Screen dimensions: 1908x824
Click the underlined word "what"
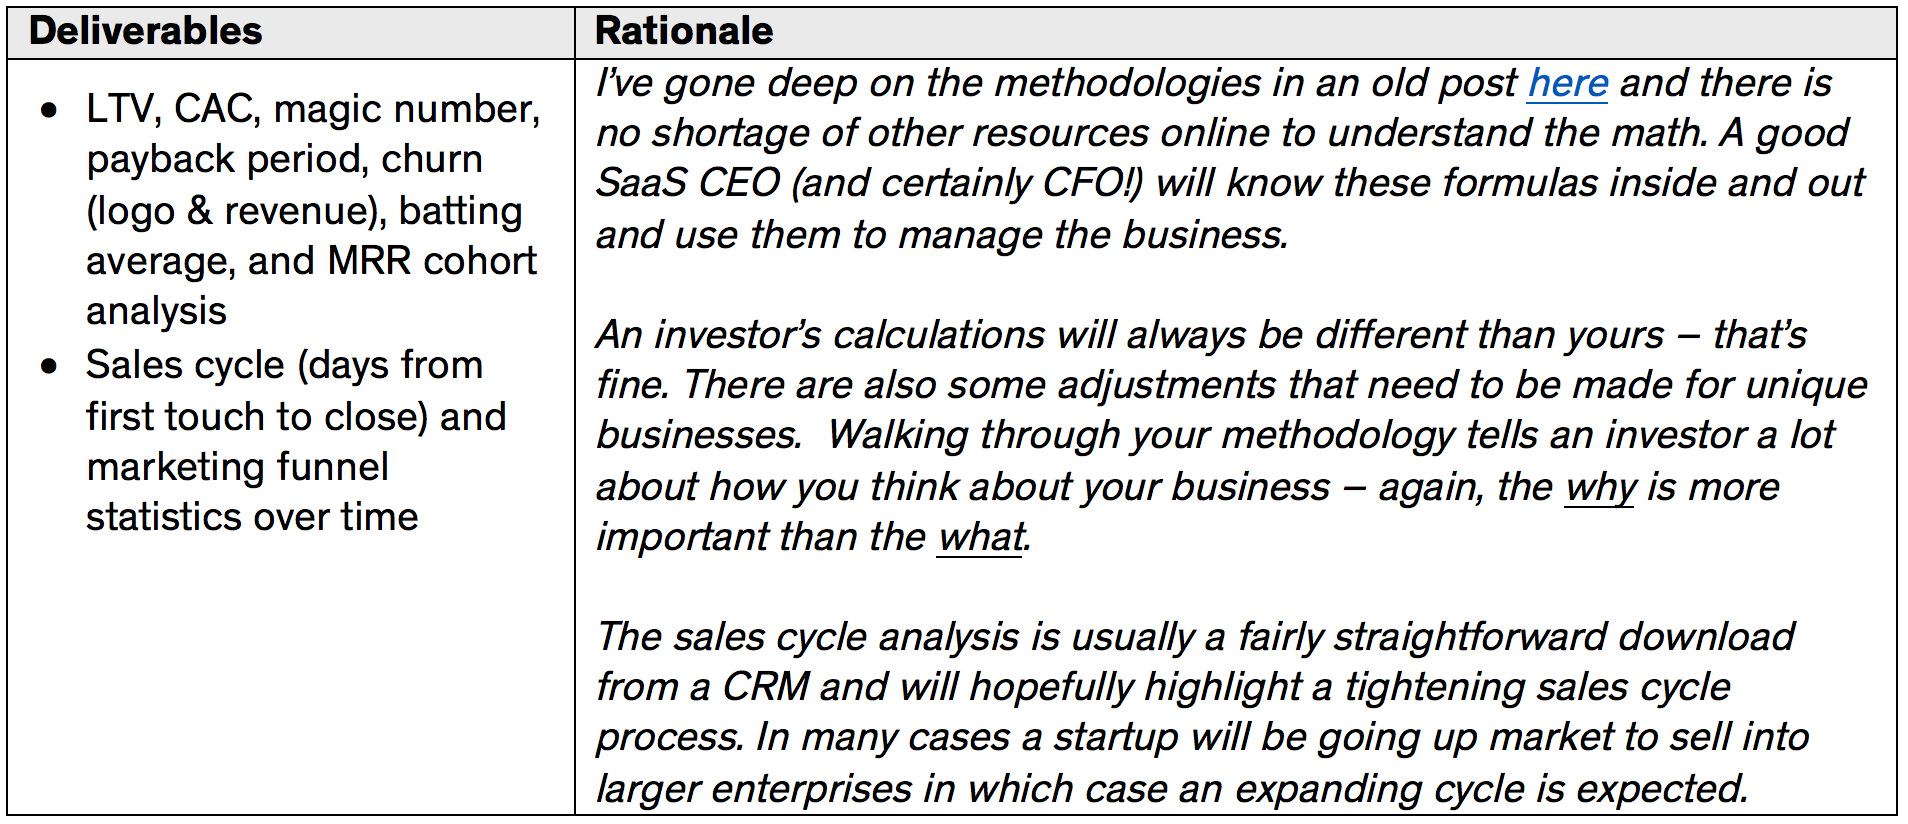981,537
